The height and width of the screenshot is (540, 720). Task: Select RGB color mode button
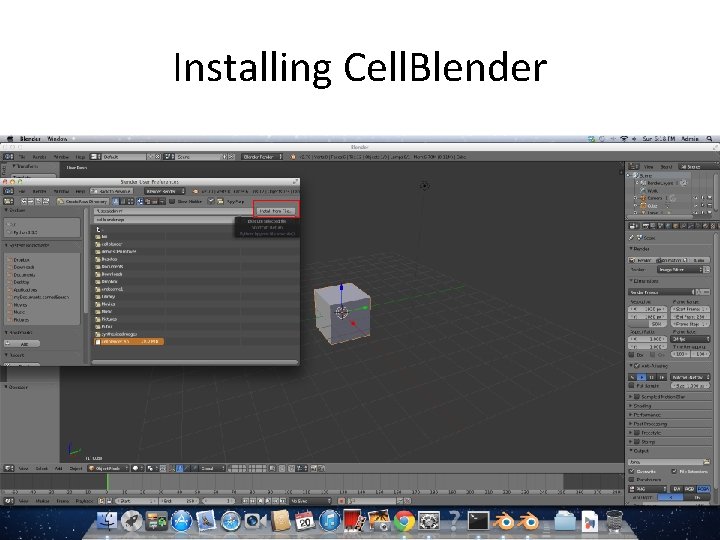690,489
